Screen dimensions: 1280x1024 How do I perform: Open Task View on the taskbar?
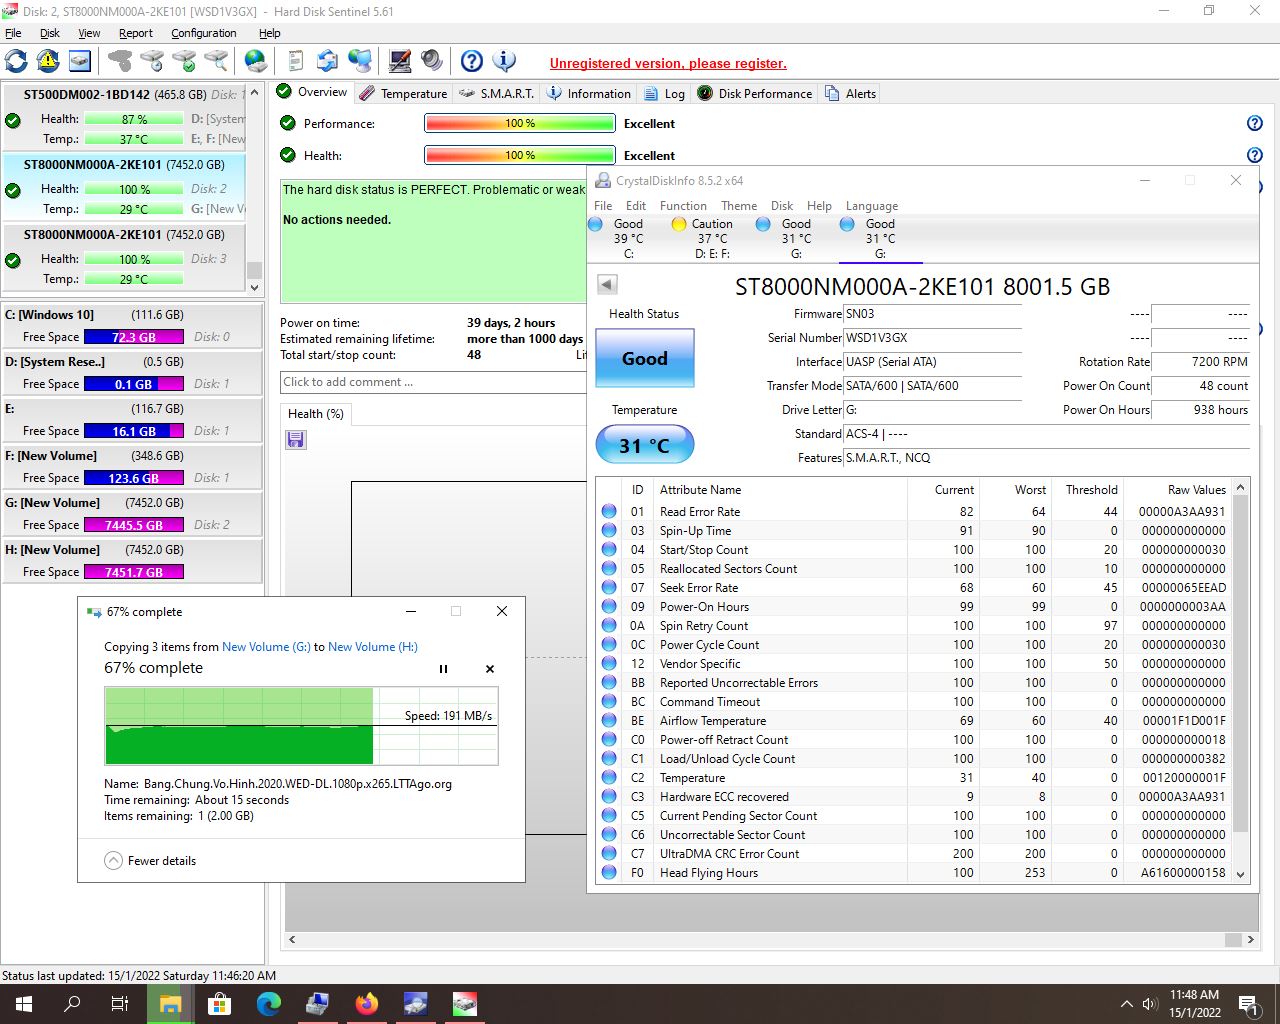(x=120, y=1004)
